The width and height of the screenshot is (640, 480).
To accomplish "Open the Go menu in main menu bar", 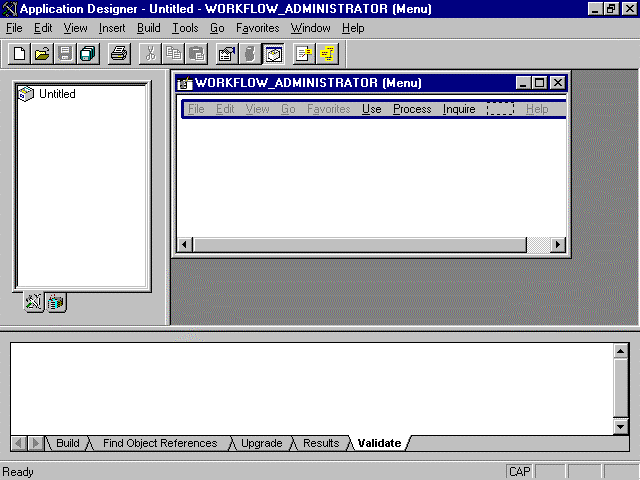I will click(x=217, y=28).
